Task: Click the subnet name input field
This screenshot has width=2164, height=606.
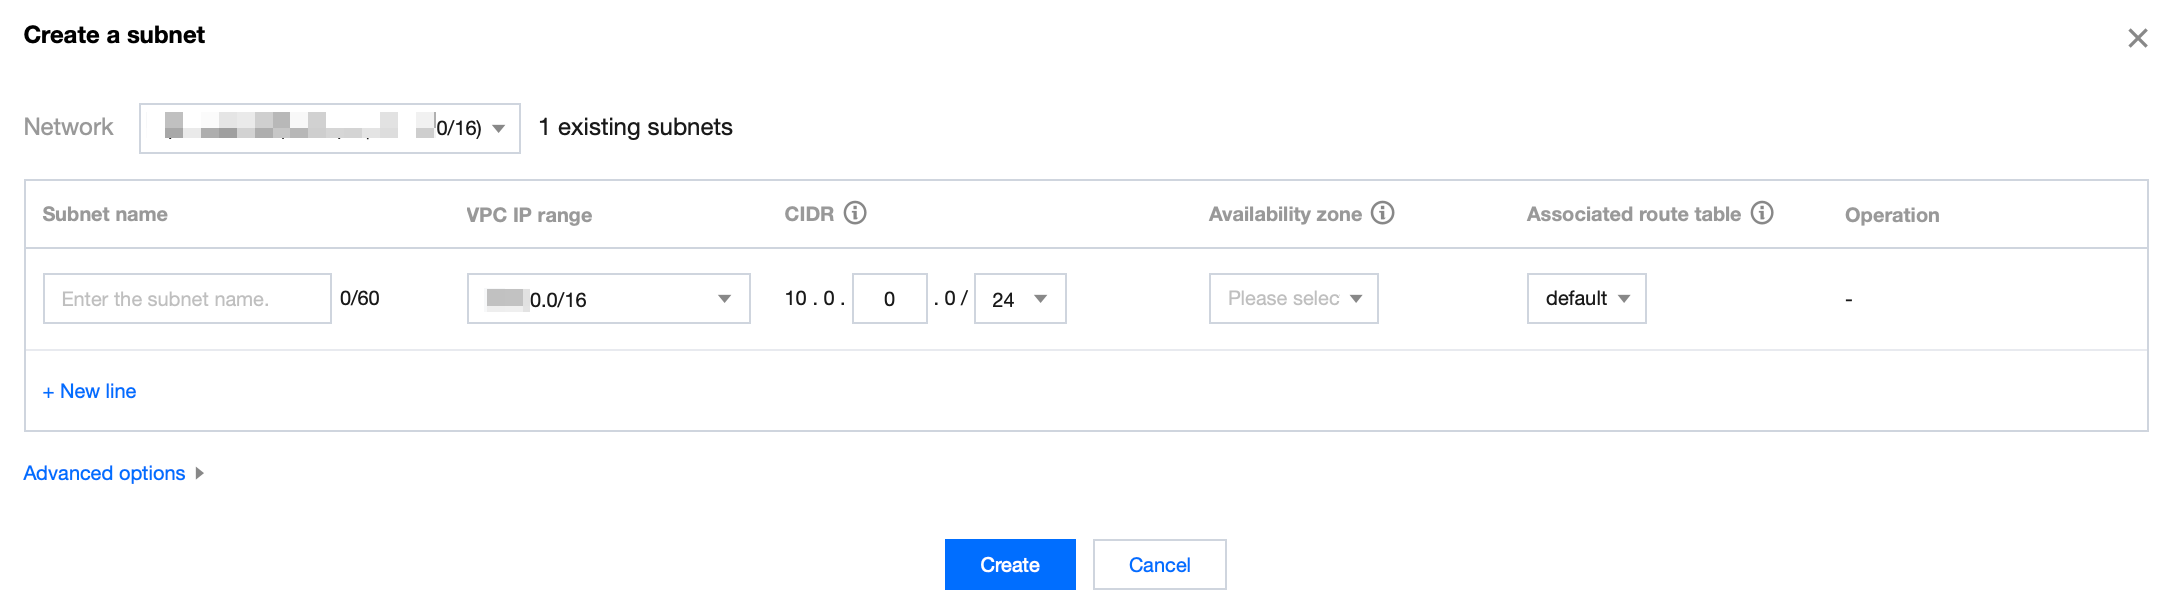Action: click(x=187, y=299)
